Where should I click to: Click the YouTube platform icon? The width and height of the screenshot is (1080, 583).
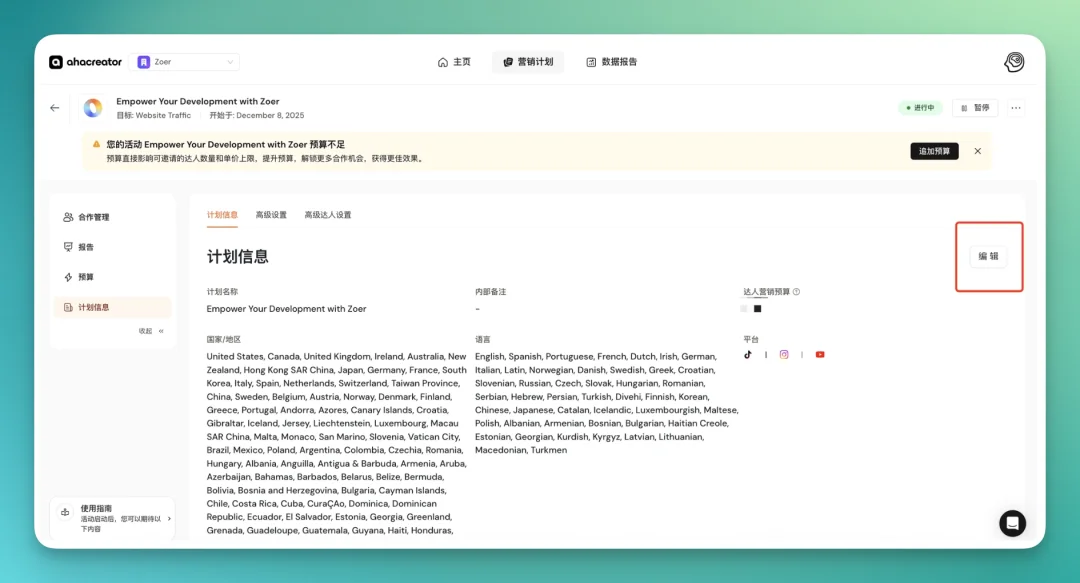pyautogui.click(x=820, y=354)
